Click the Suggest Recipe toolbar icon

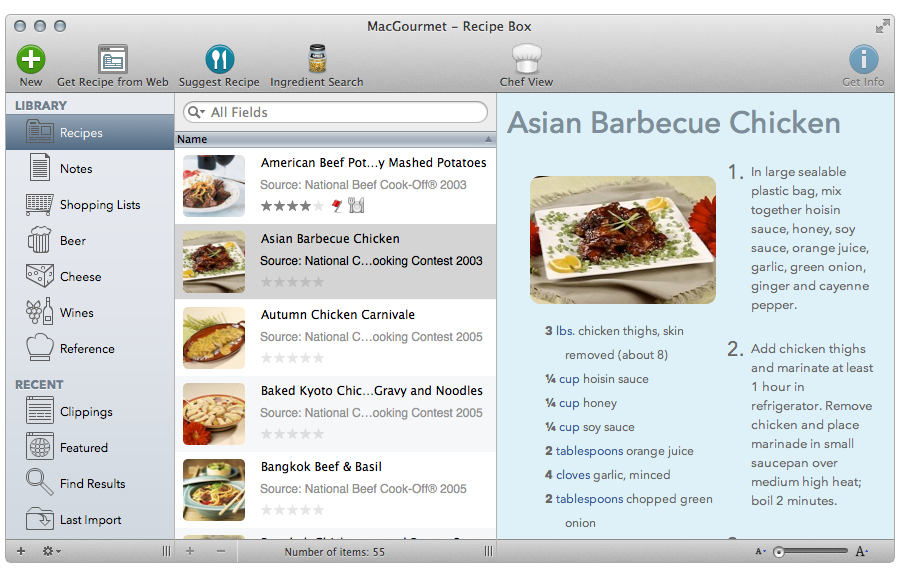pyautogui.click(x=219, y=60)
